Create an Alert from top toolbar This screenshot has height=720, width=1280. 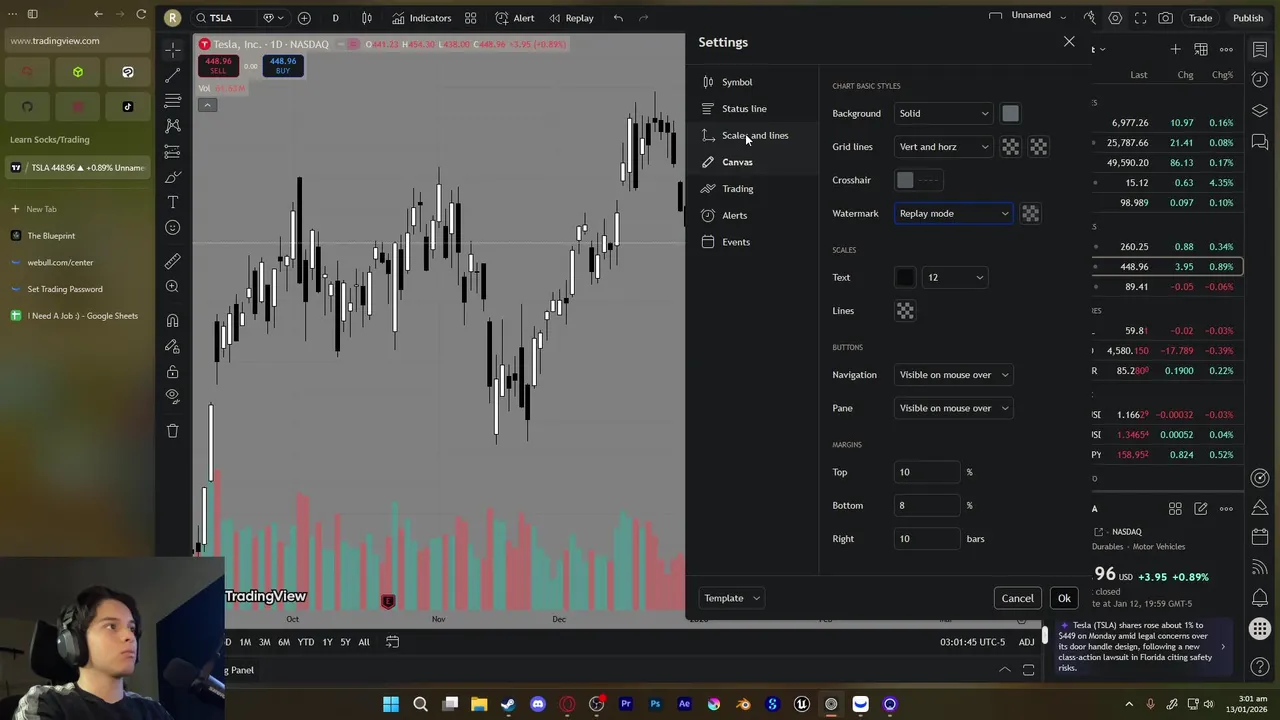pos(516,18)
